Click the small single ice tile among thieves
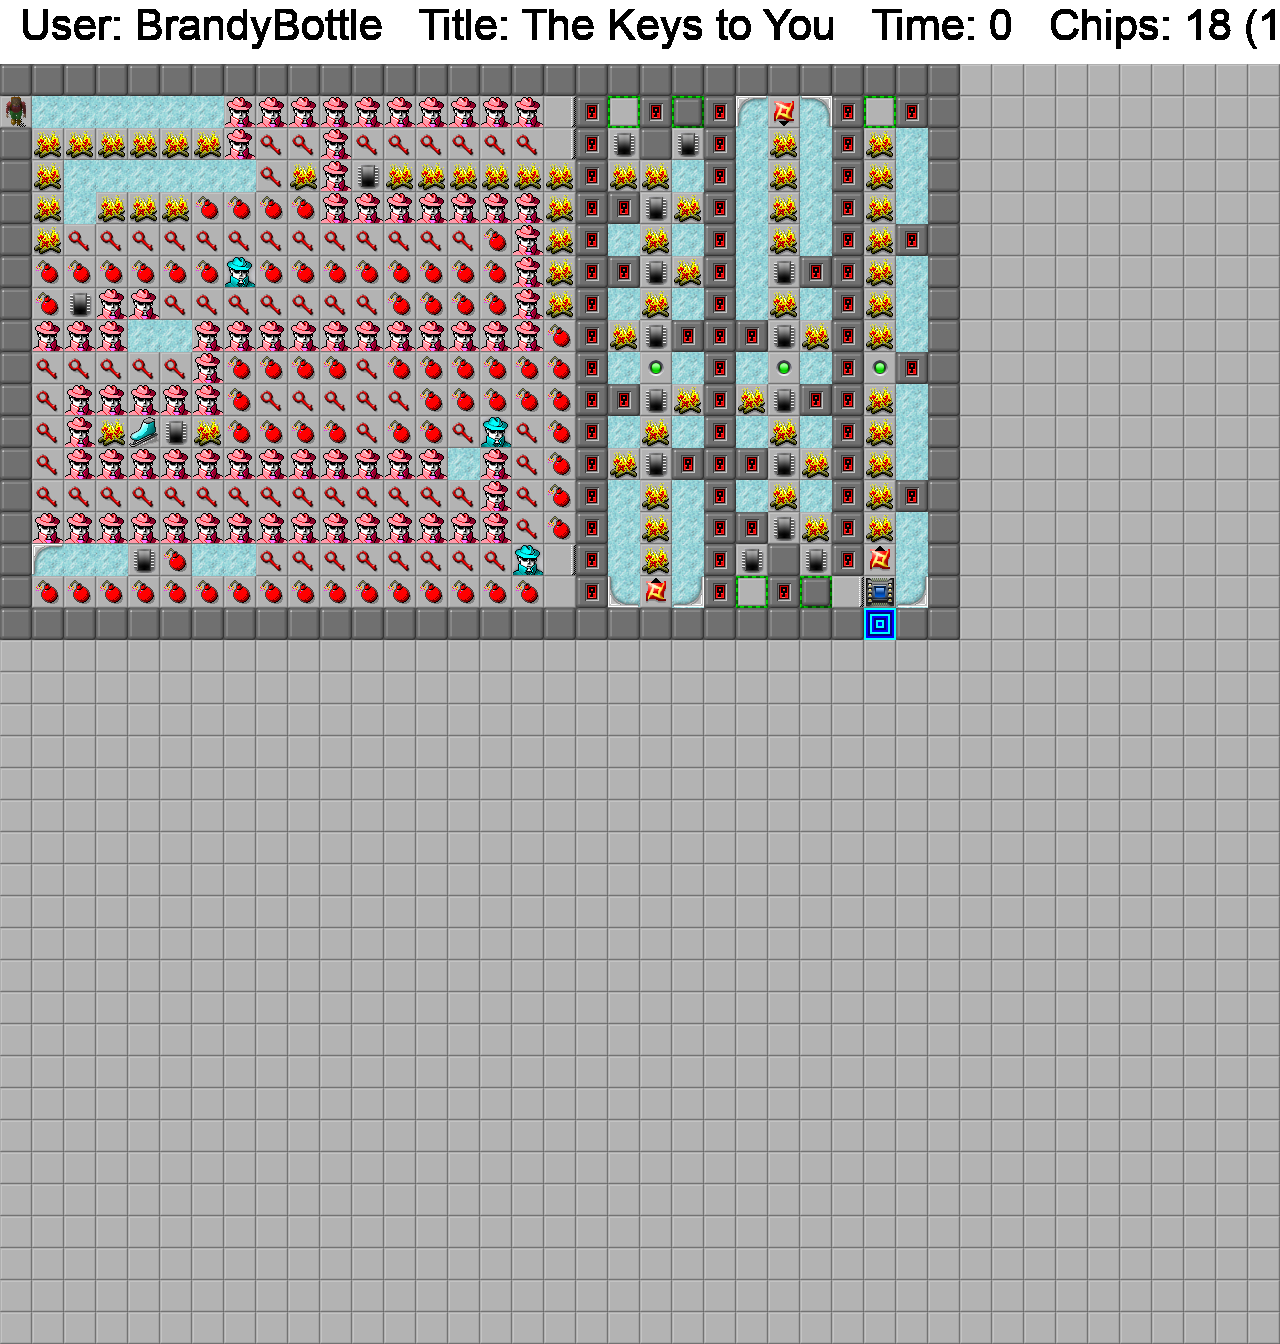The width and height of the screenshot is (1280, 1344). 464,464
